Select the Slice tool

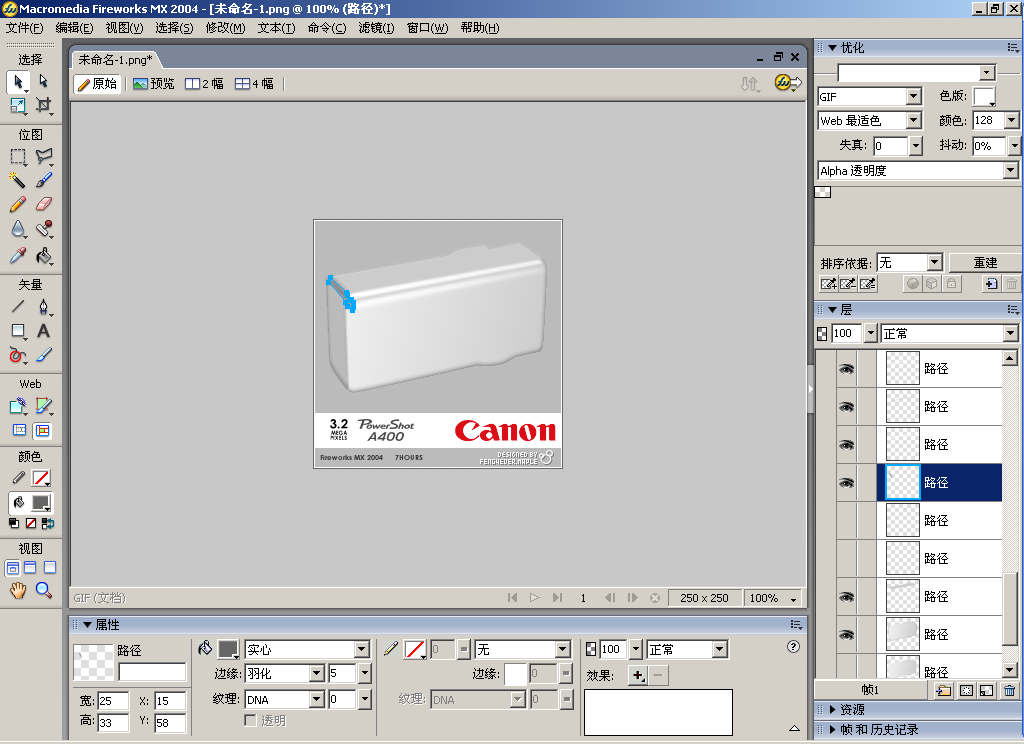coord(44,406)
